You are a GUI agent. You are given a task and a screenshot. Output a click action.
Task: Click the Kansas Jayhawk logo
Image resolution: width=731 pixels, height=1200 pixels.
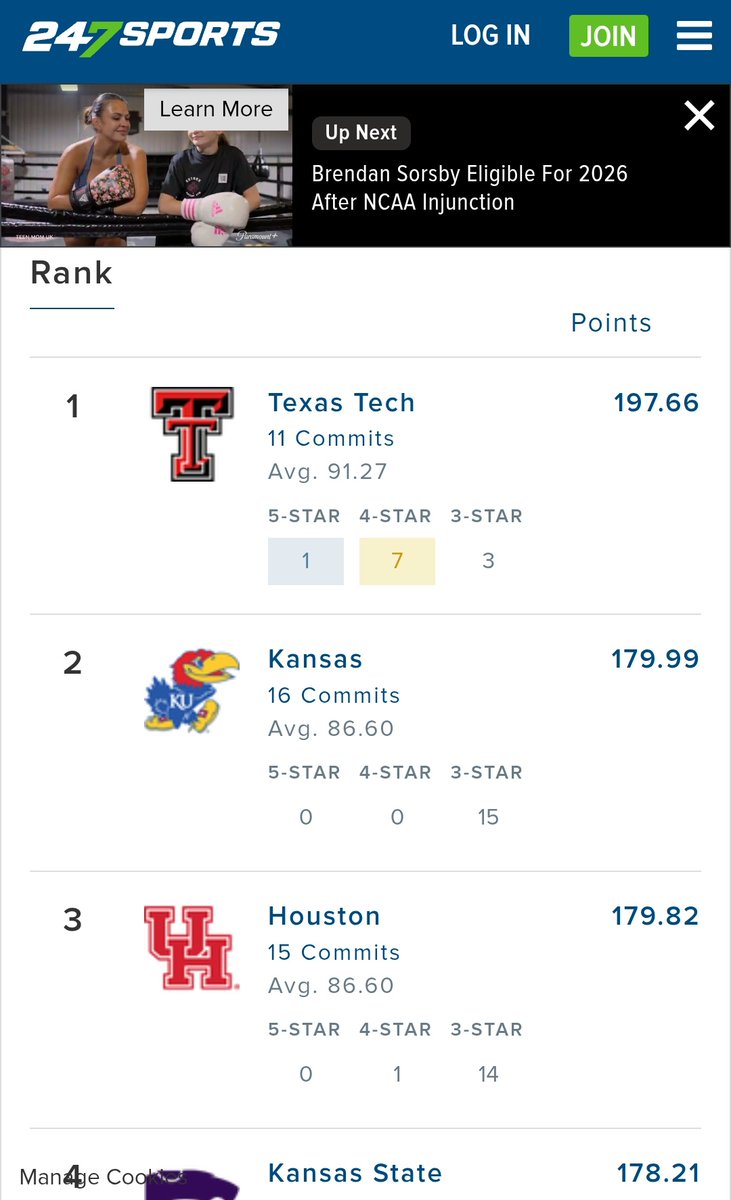click(192, 691)
